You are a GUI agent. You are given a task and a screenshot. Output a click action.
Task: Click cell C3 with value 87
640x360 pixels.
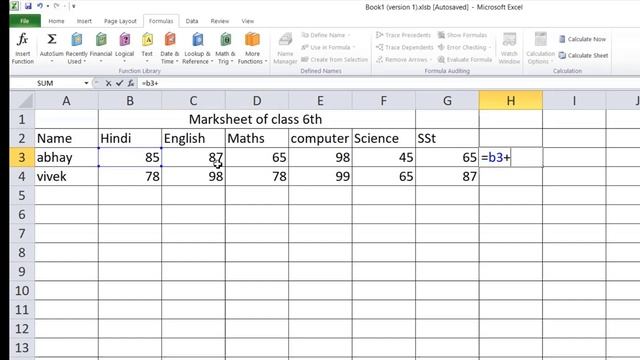coord(193,157)
